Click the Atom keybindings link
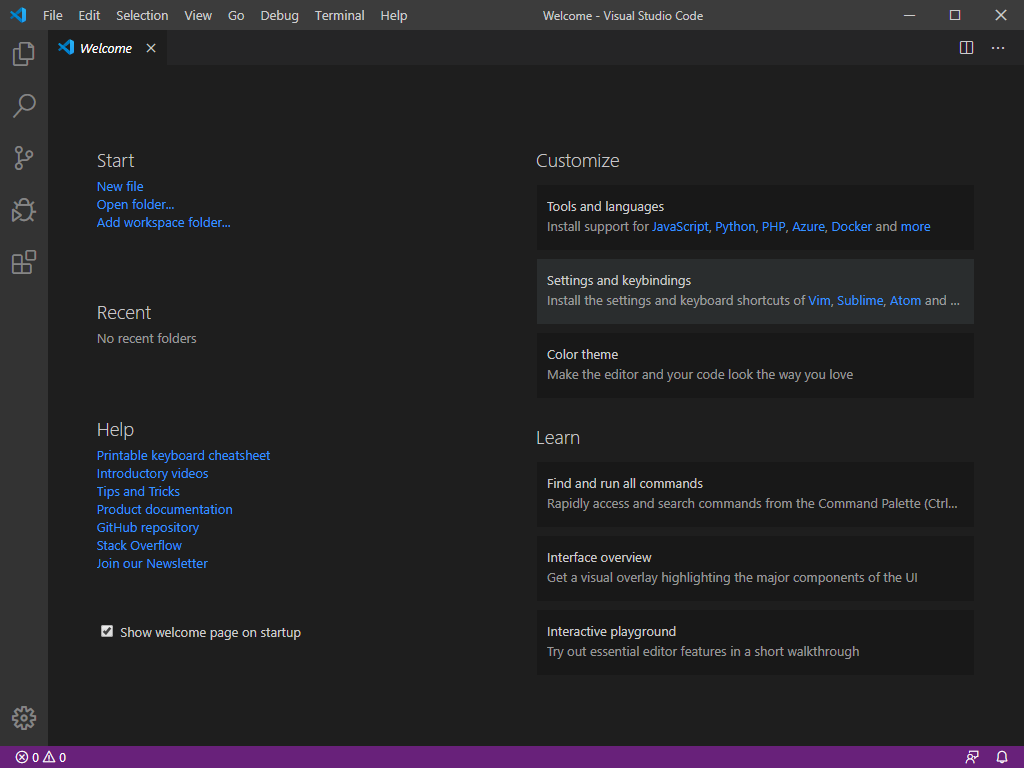 click(905, 300)
